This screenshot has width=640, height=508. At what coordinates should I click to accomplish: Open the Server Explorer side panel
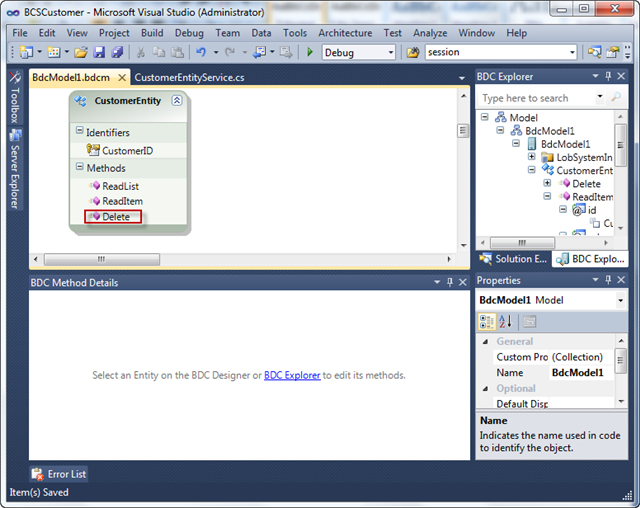point(15,169)
